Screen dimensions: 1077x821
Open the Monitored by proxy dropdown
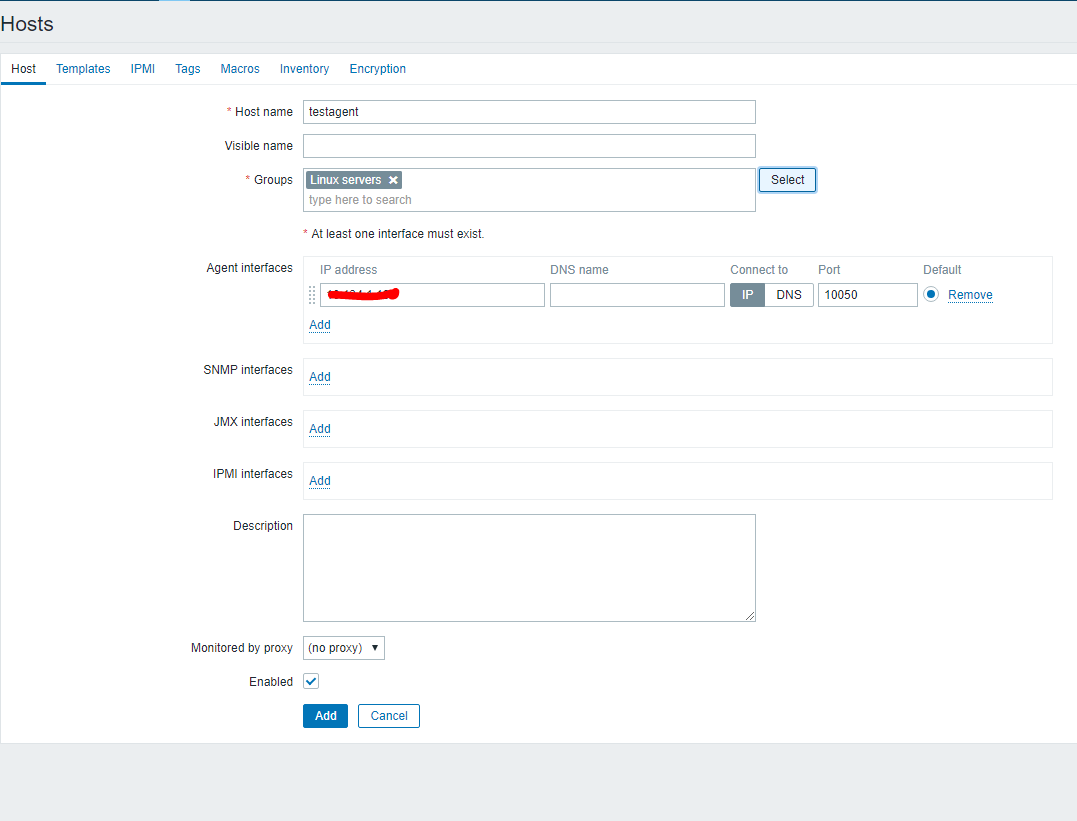[x=343, y=648]
